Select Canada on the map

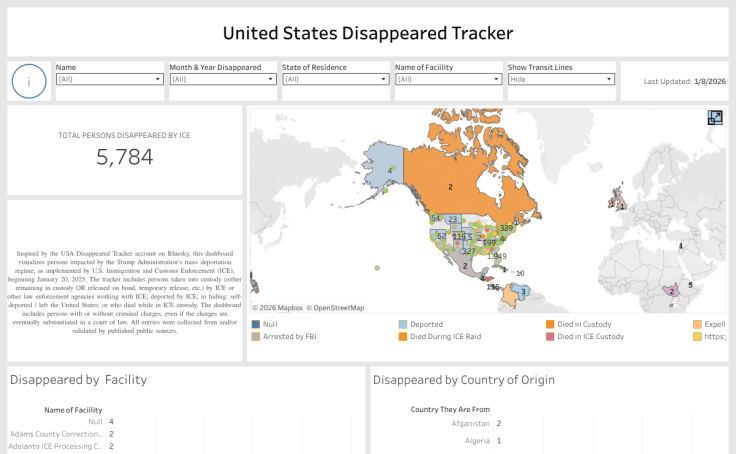coord(470,180)
